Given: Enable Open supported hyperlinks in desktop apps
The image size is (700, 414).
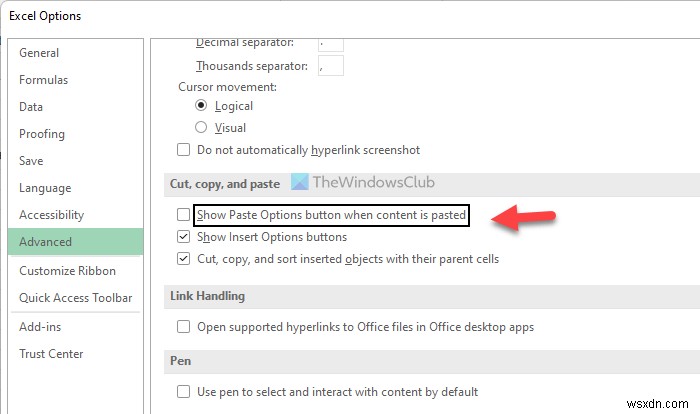Looking at the screenshot, I should tap(183, 327).
